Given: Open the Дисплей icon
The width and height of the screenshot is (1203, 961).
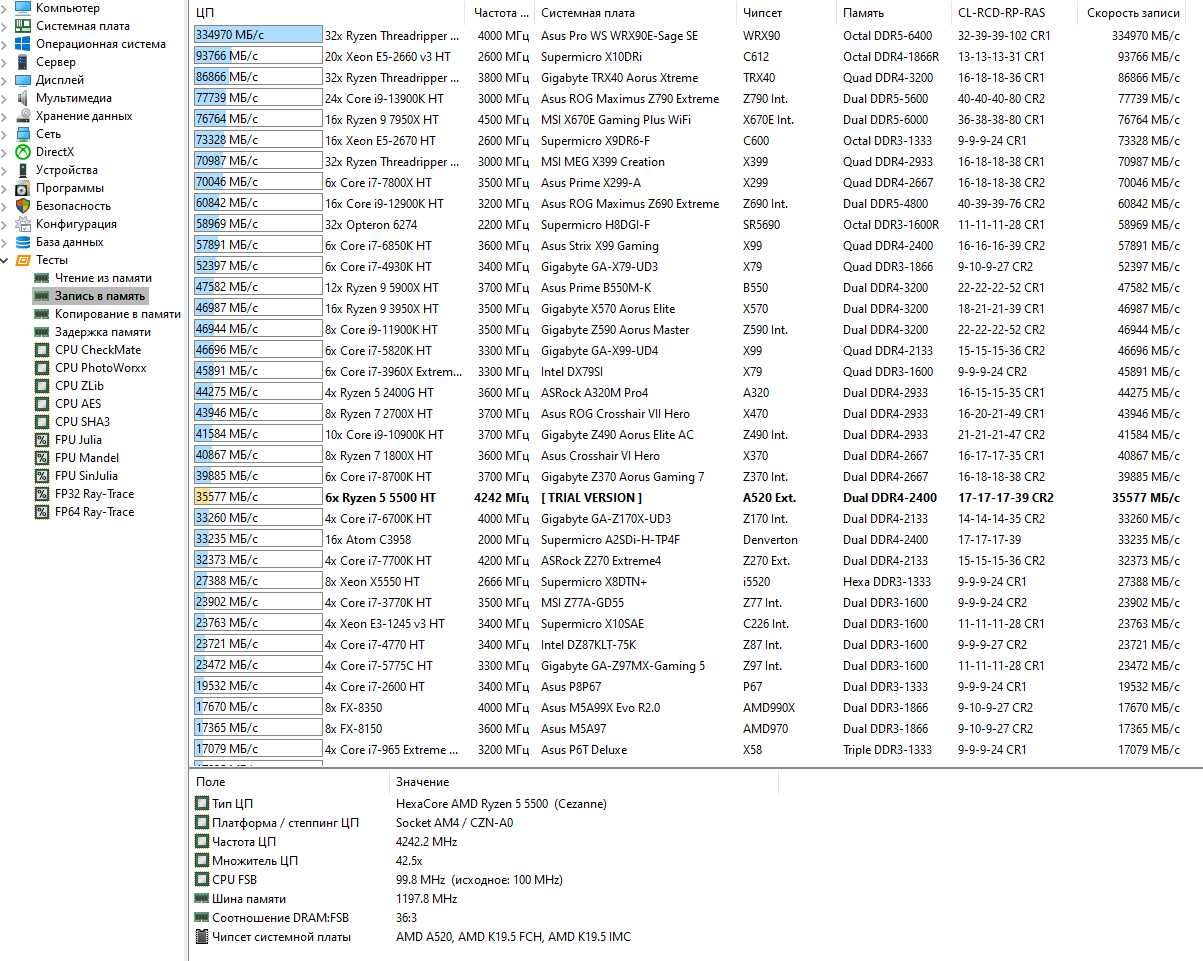Looking at the screenshot, I should pos(22,80).
